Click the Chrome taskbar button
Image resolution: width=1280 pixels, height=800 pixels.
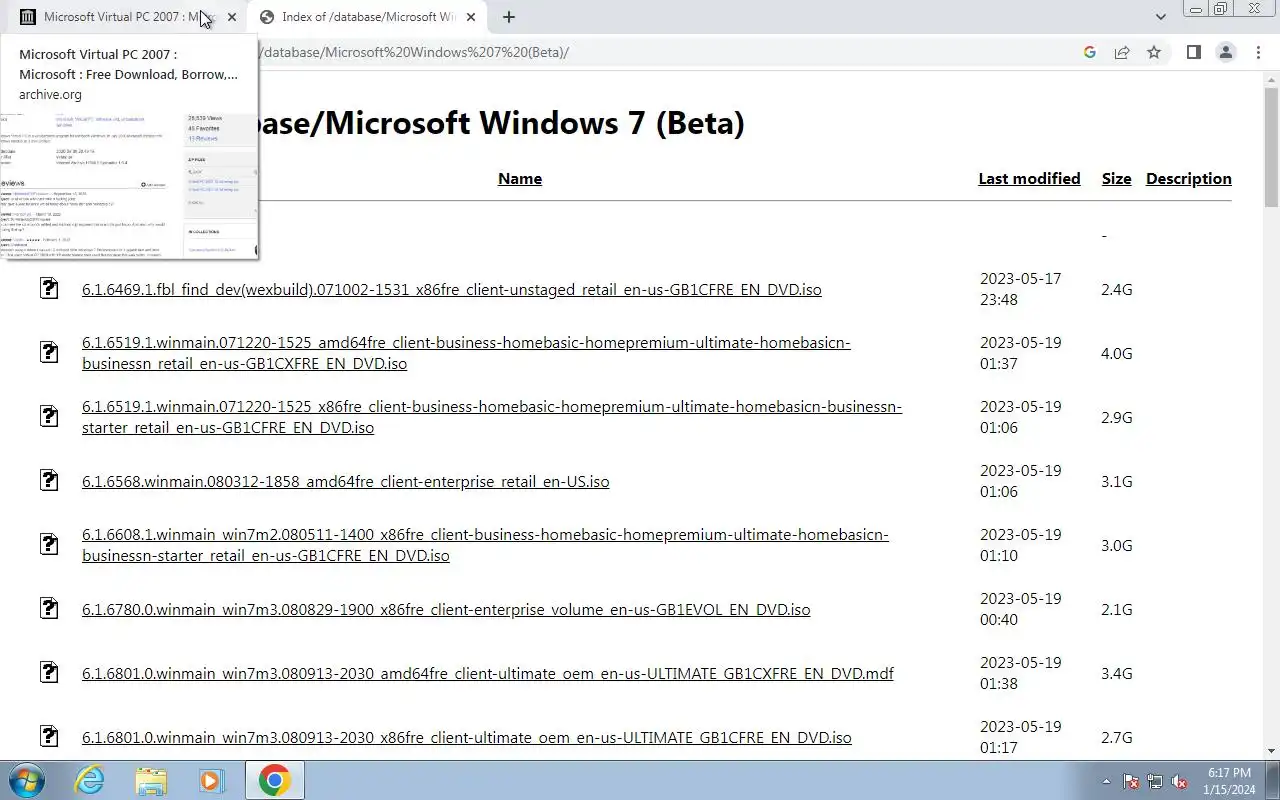(x=275, y=780)
